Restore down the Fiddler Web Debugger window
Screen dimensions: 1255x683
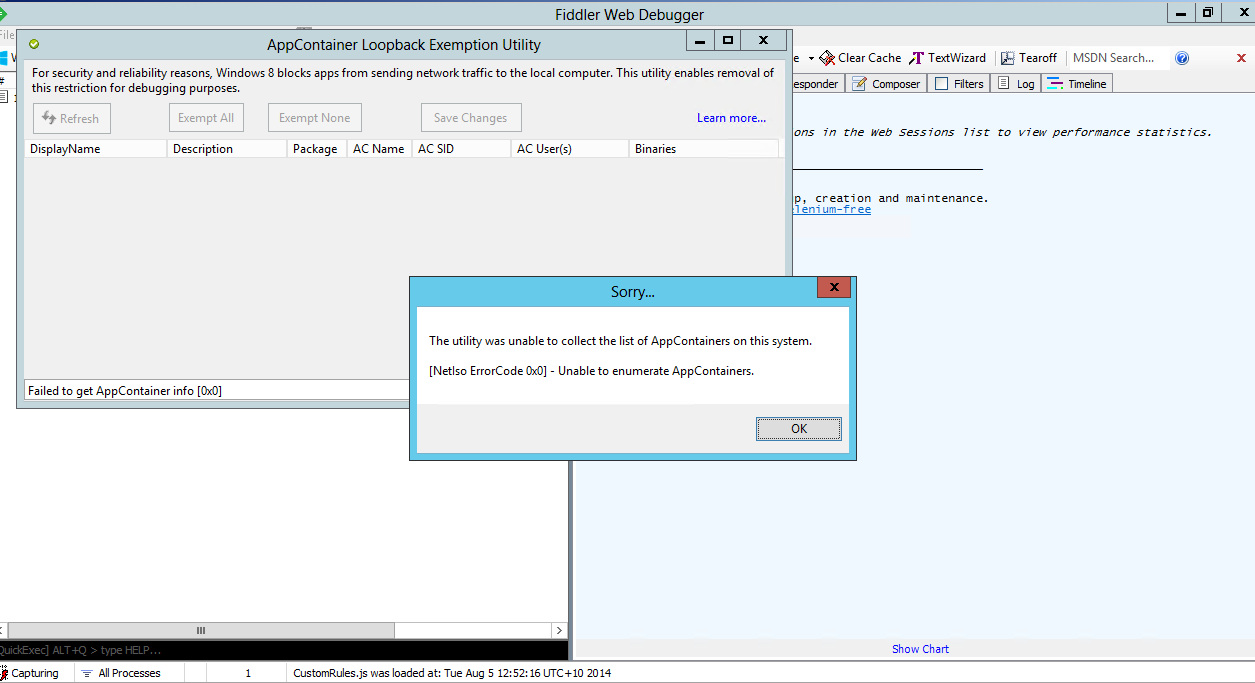pyautogui.click(x=1208, y=12)
